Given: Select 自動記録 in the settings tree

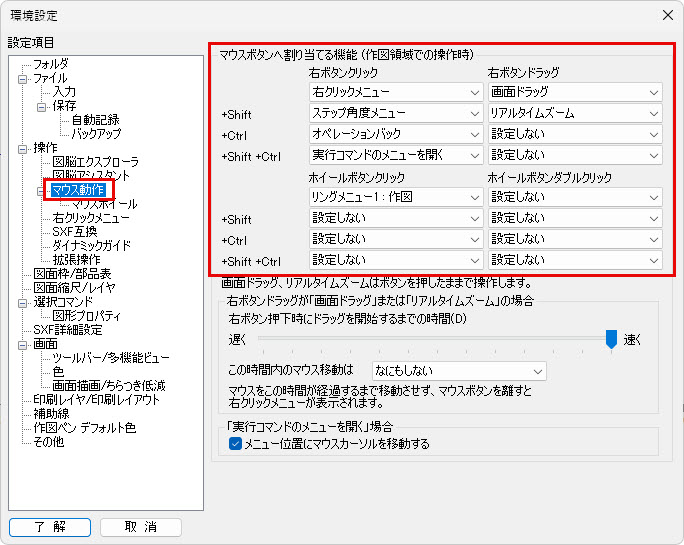Looking at the screenshot, I should click(x=96, y=120).
